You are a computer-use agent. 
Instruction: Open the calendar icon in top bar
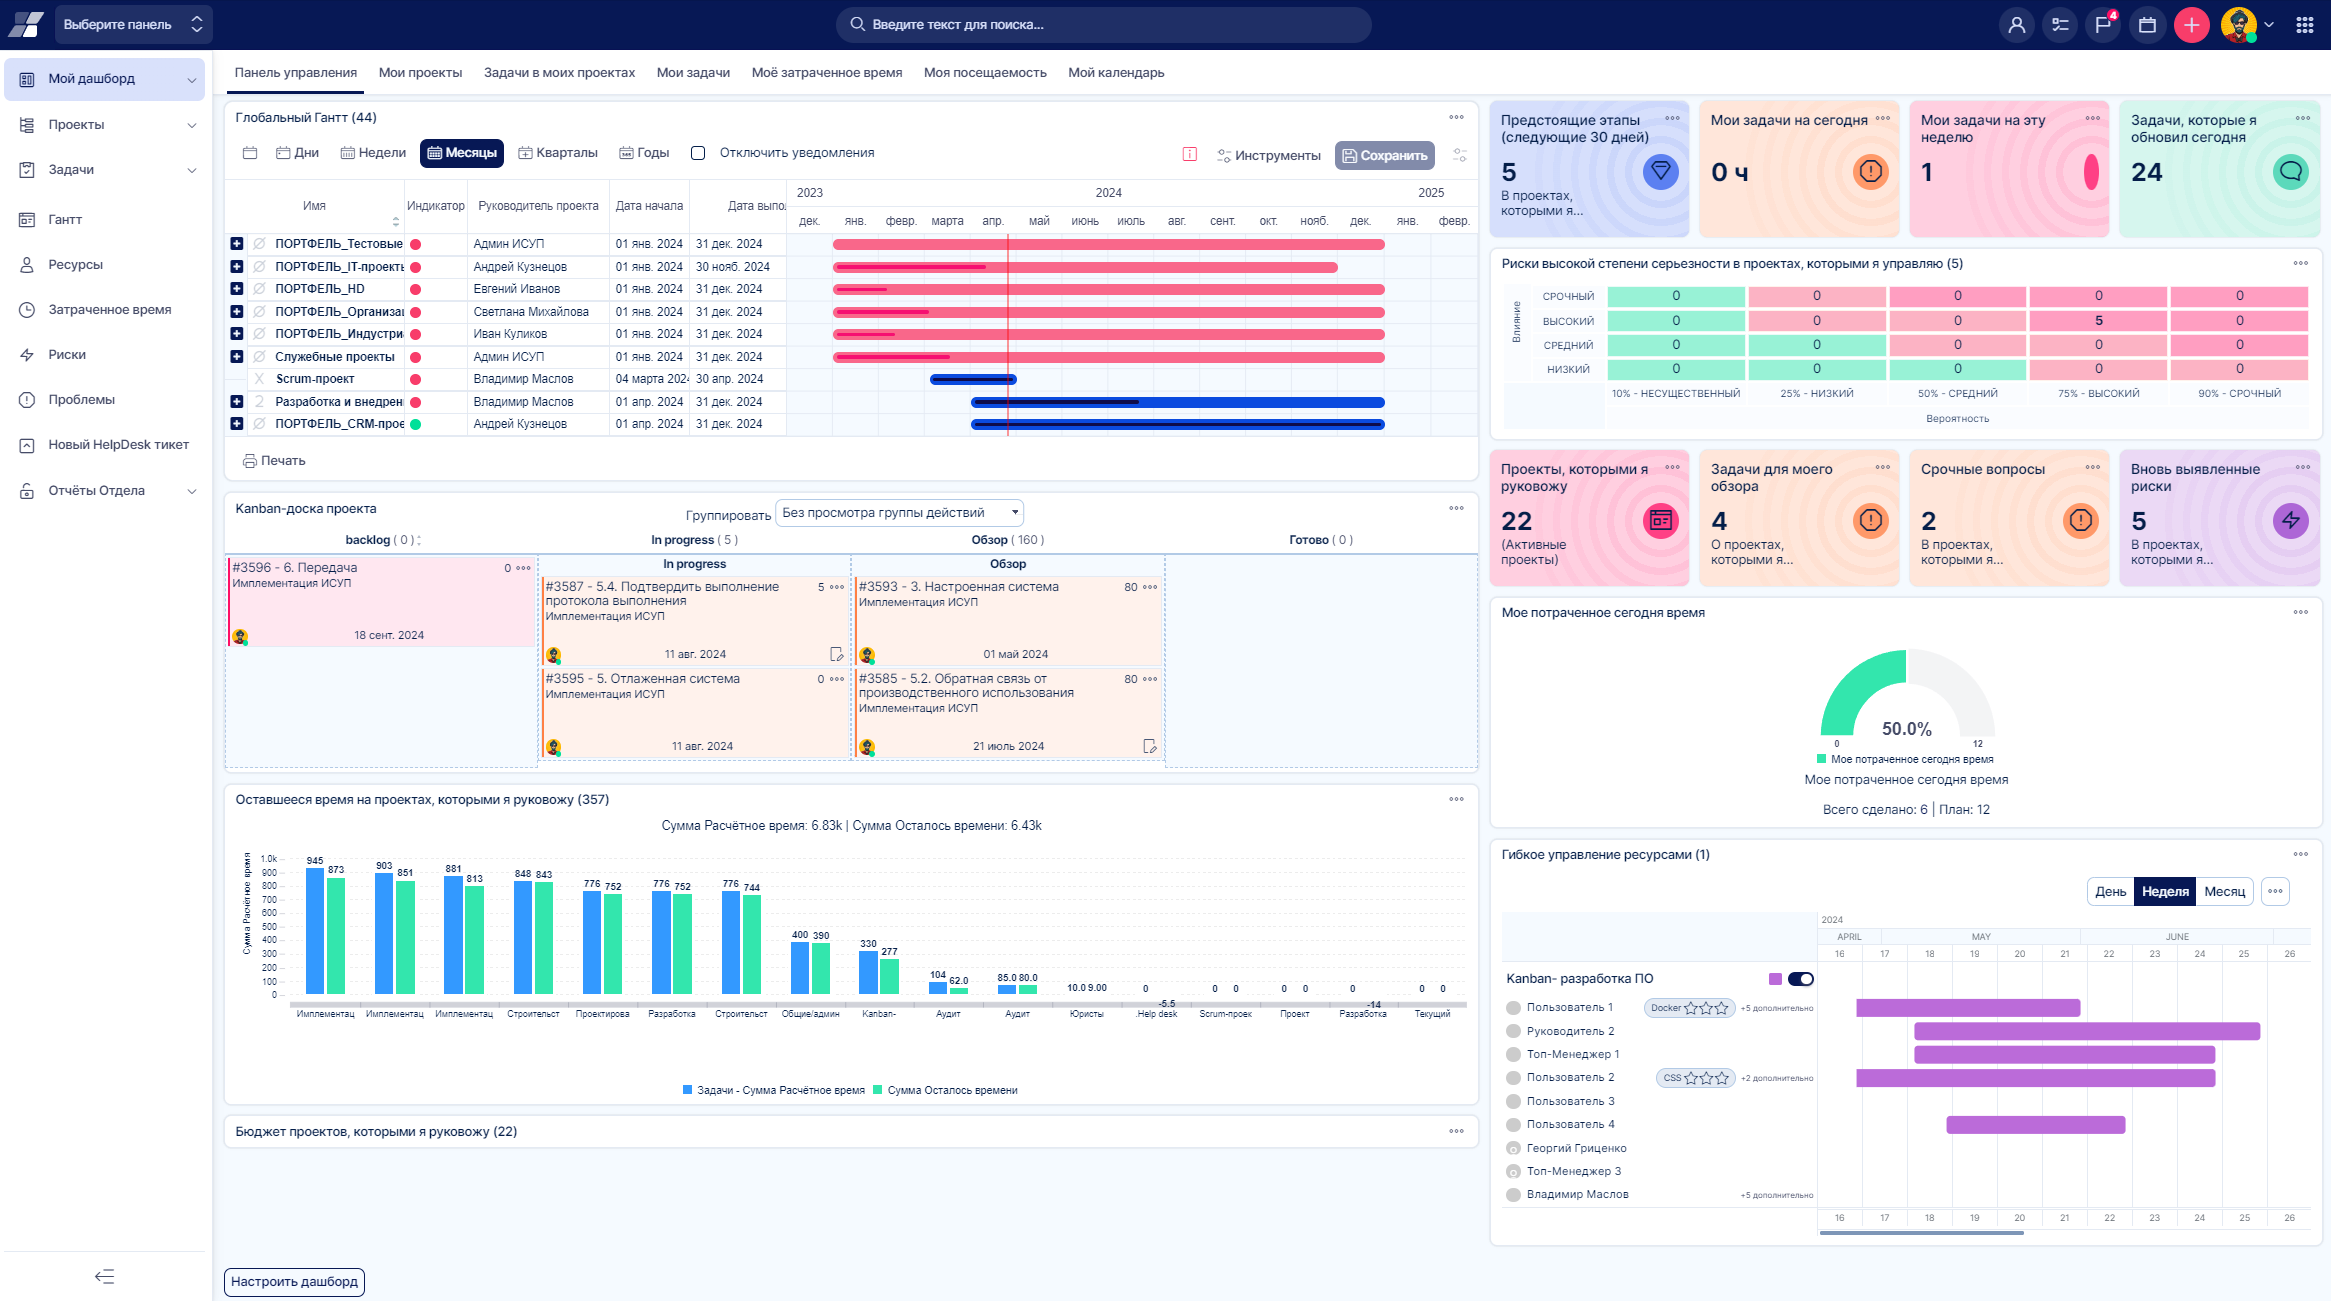(x=2147, y=25)
